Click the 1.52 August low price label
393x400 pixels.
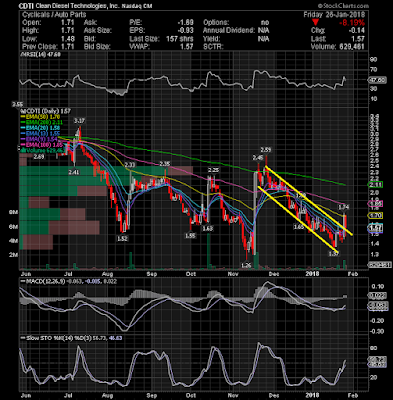coord(123,239)
